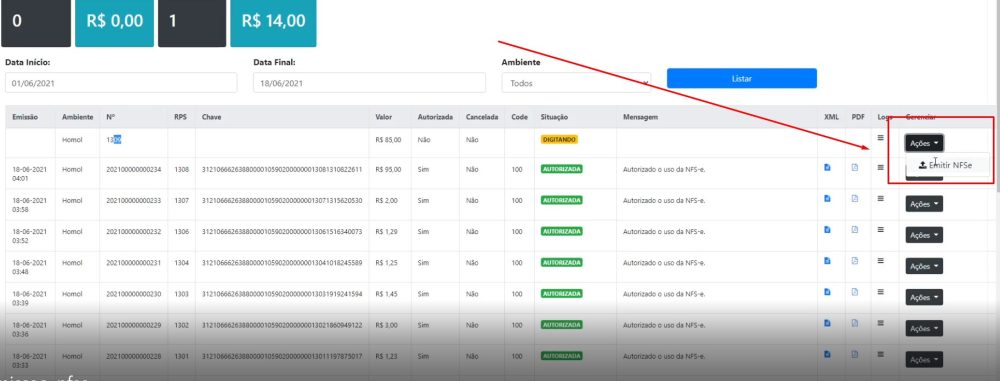Download XML for RPS 1306 invoice
Viewport: 1000px width, 381px height.
pyautogui.click(x=827, y=230)
